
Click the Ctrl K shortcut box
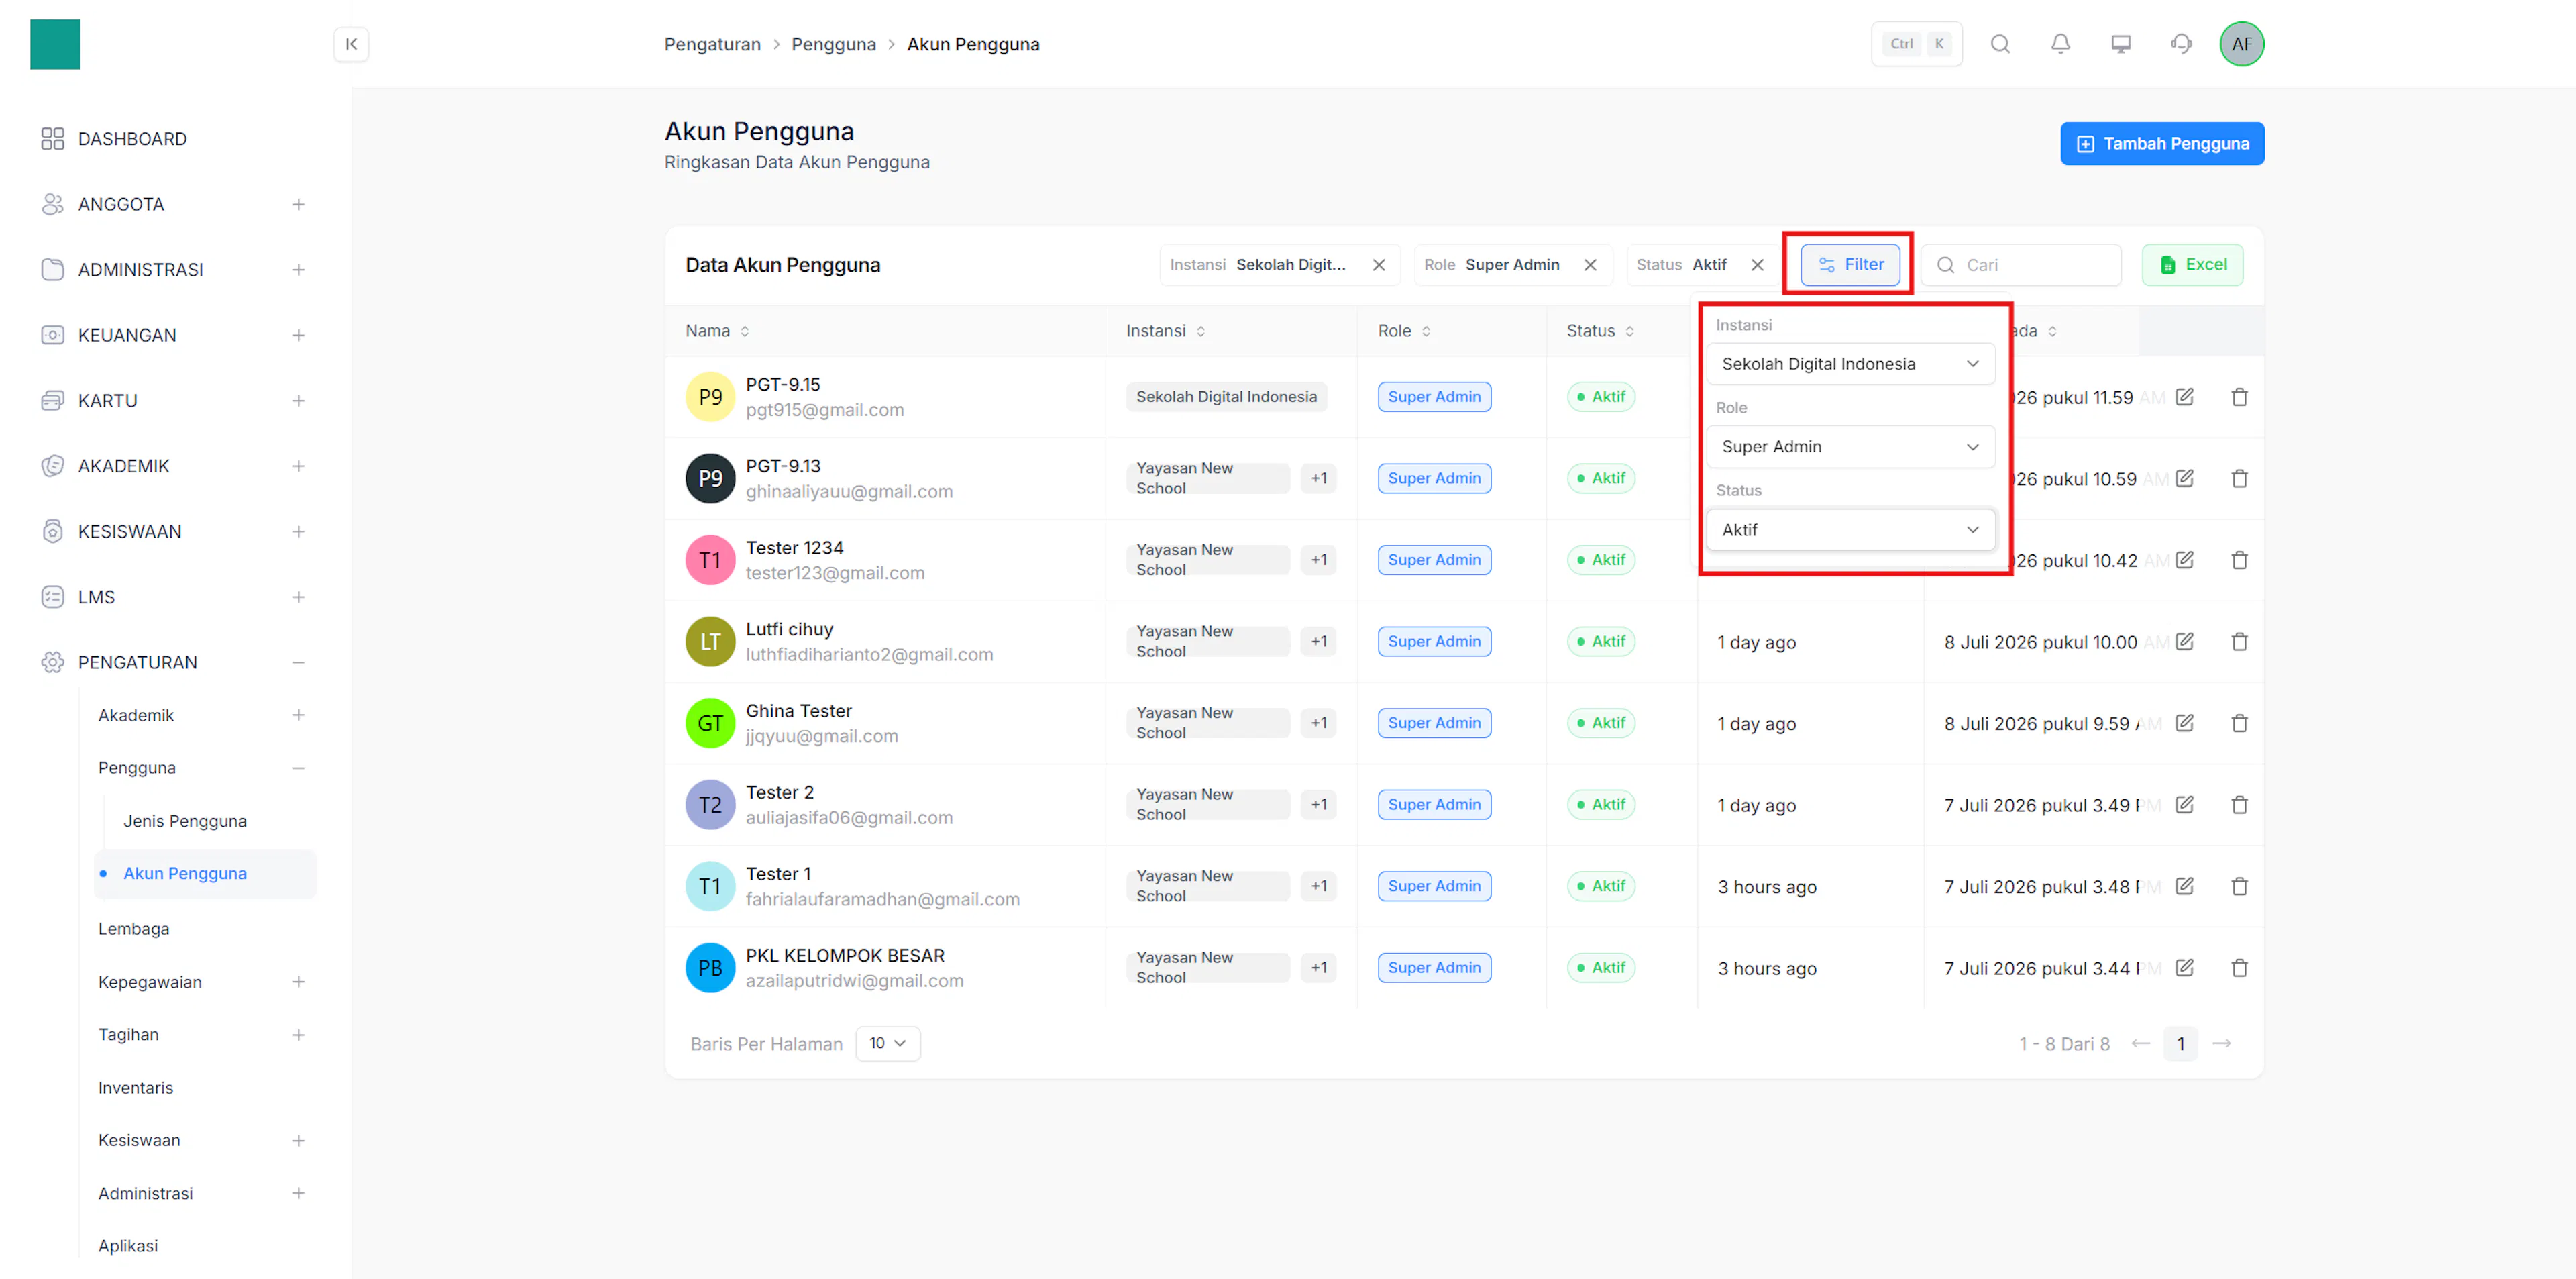[1916, 44]
